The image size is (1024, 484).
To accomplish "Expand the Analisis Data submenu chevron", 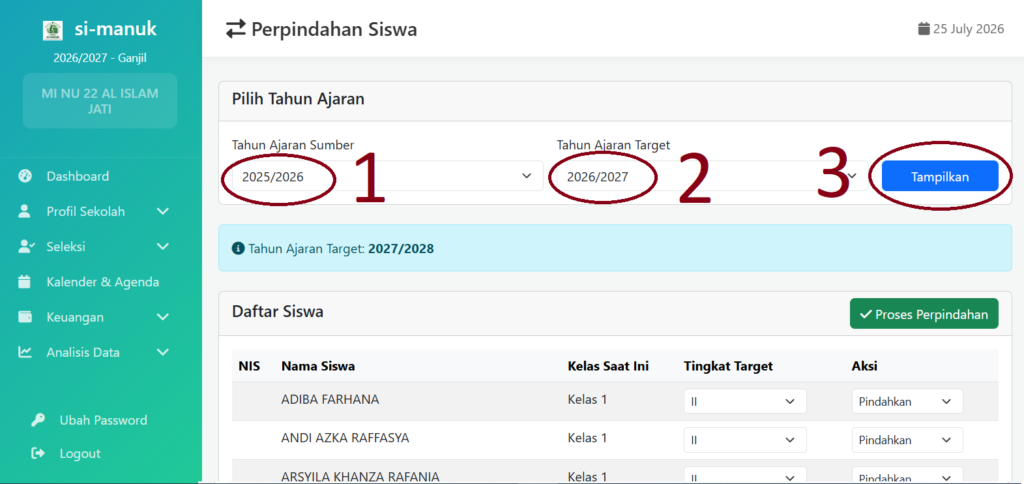I will (x=163, y=353).
